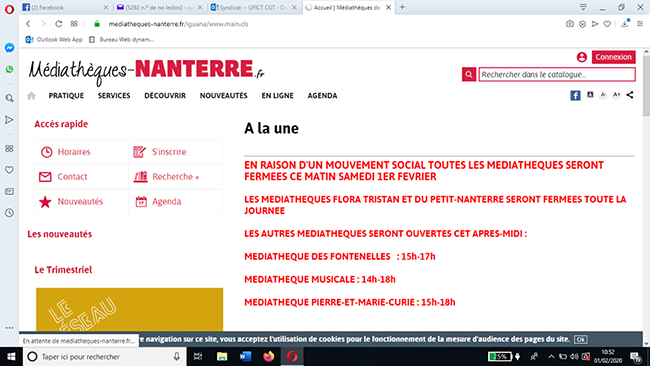Add page to bookmarks heart in address bar
The height and width of the screenshot is (366, 650).
tap(607, 24)
